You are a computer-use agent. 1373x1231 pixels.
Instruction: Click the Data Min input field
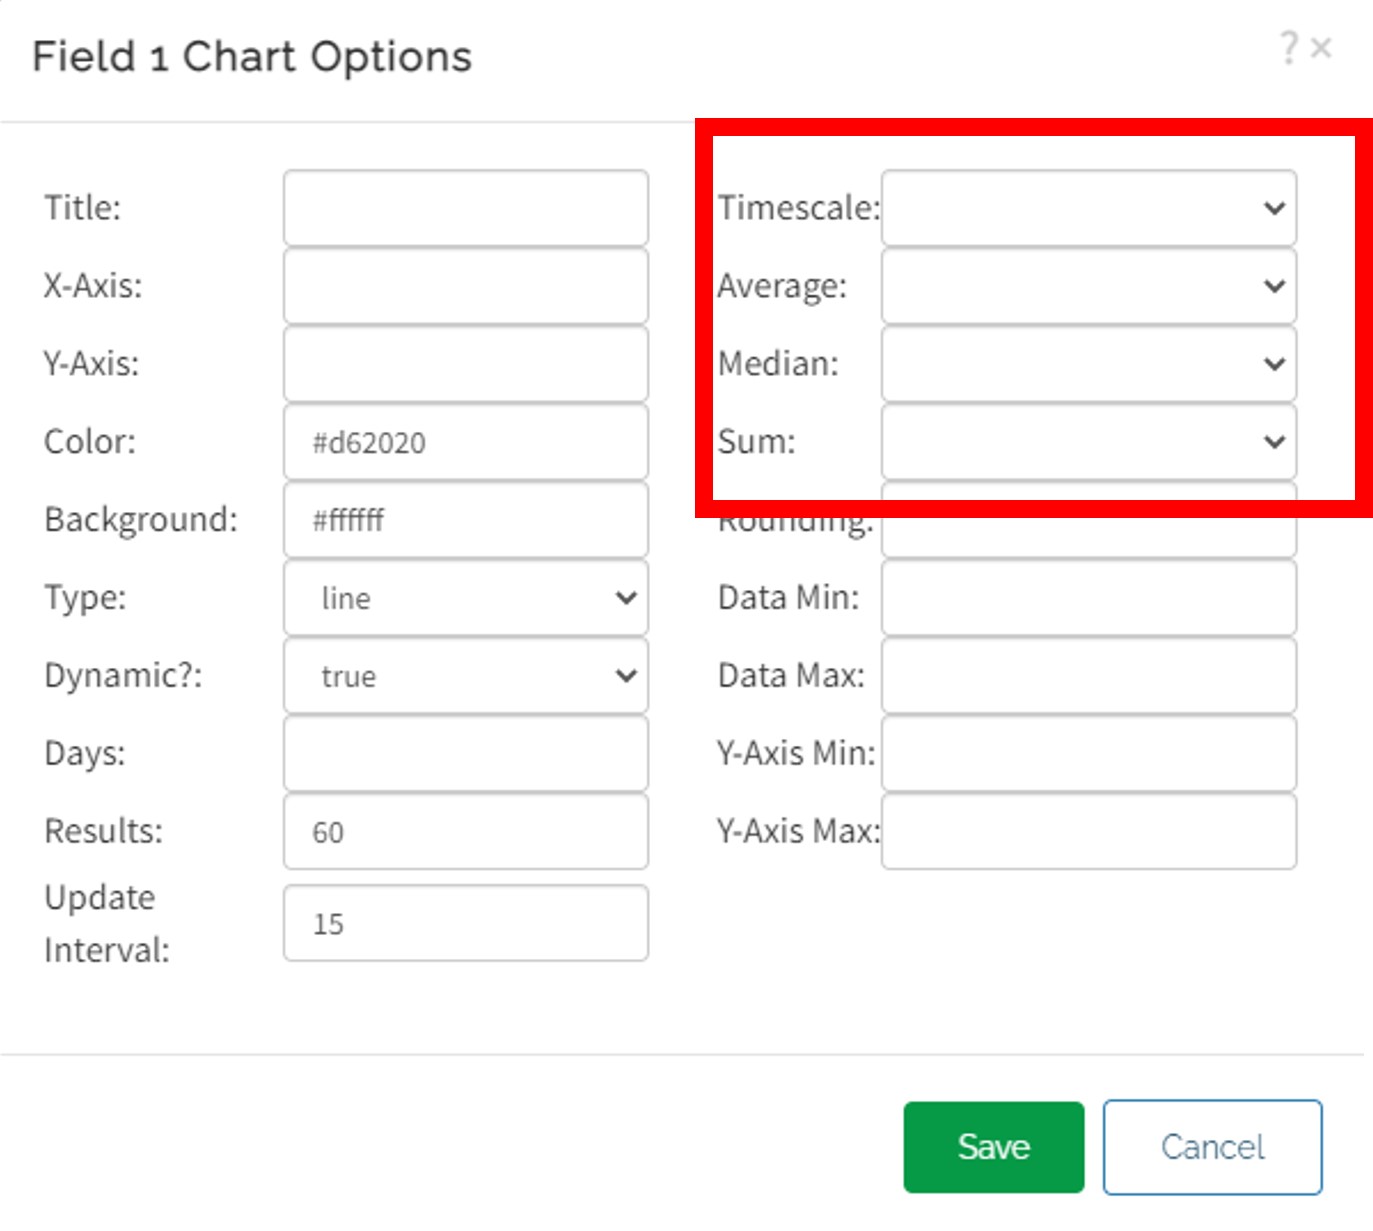[x=1088, y=598]
